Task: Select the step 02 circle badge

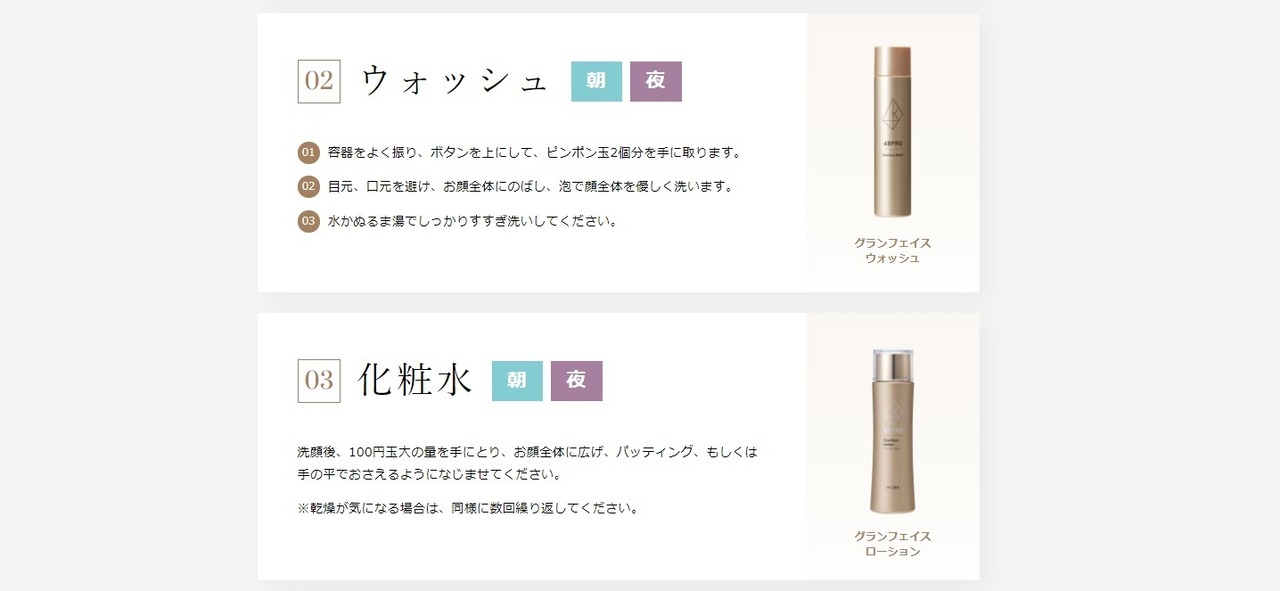Action: (308, 187)
